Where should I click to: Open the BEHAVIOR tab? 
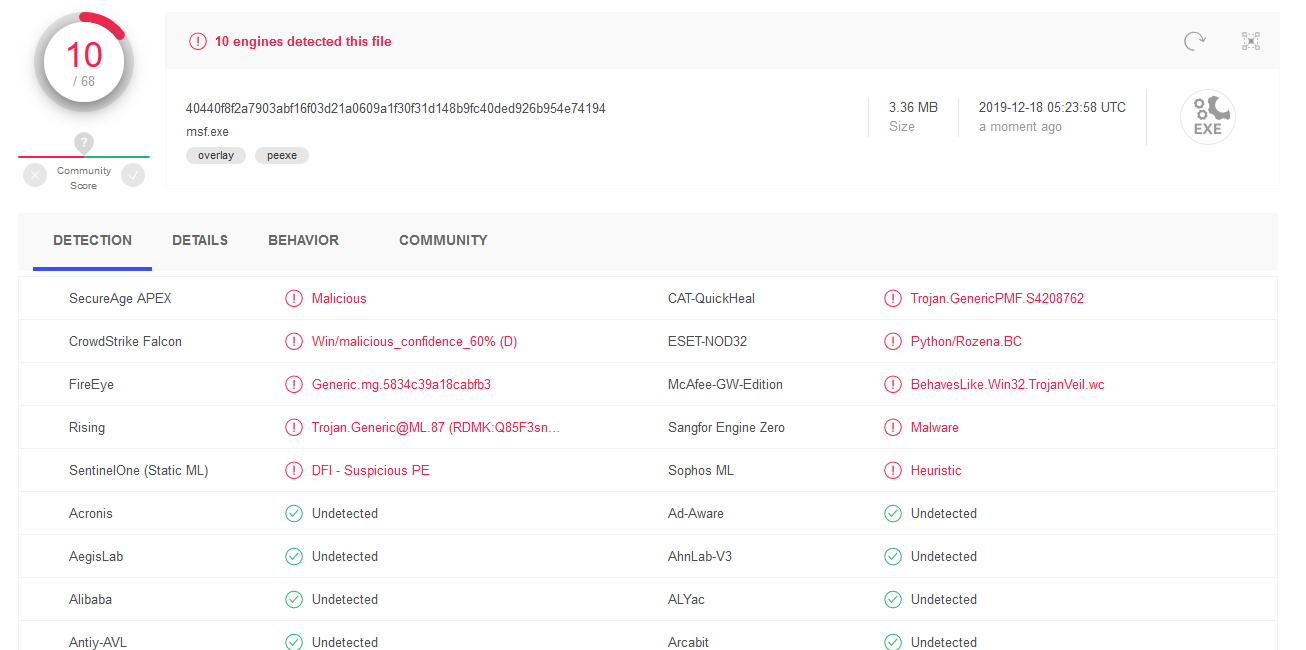(303, 240)
